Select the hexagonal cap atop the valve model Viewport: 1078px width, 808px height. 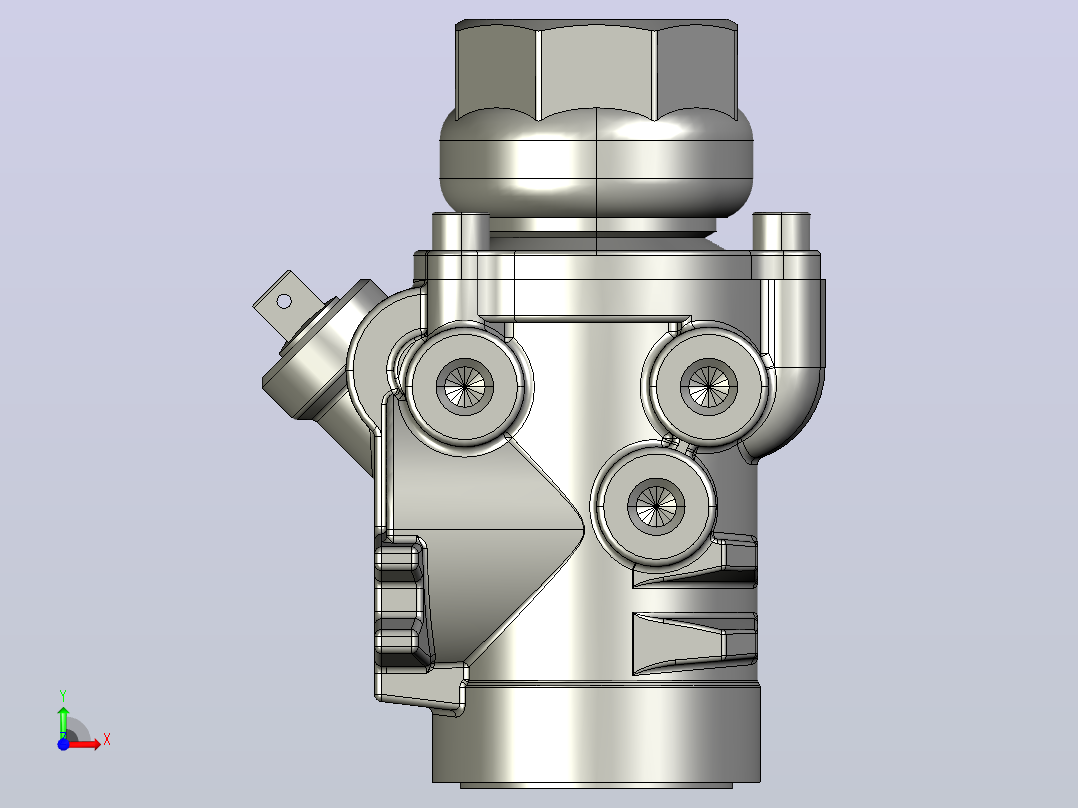[x=597, y=69]
